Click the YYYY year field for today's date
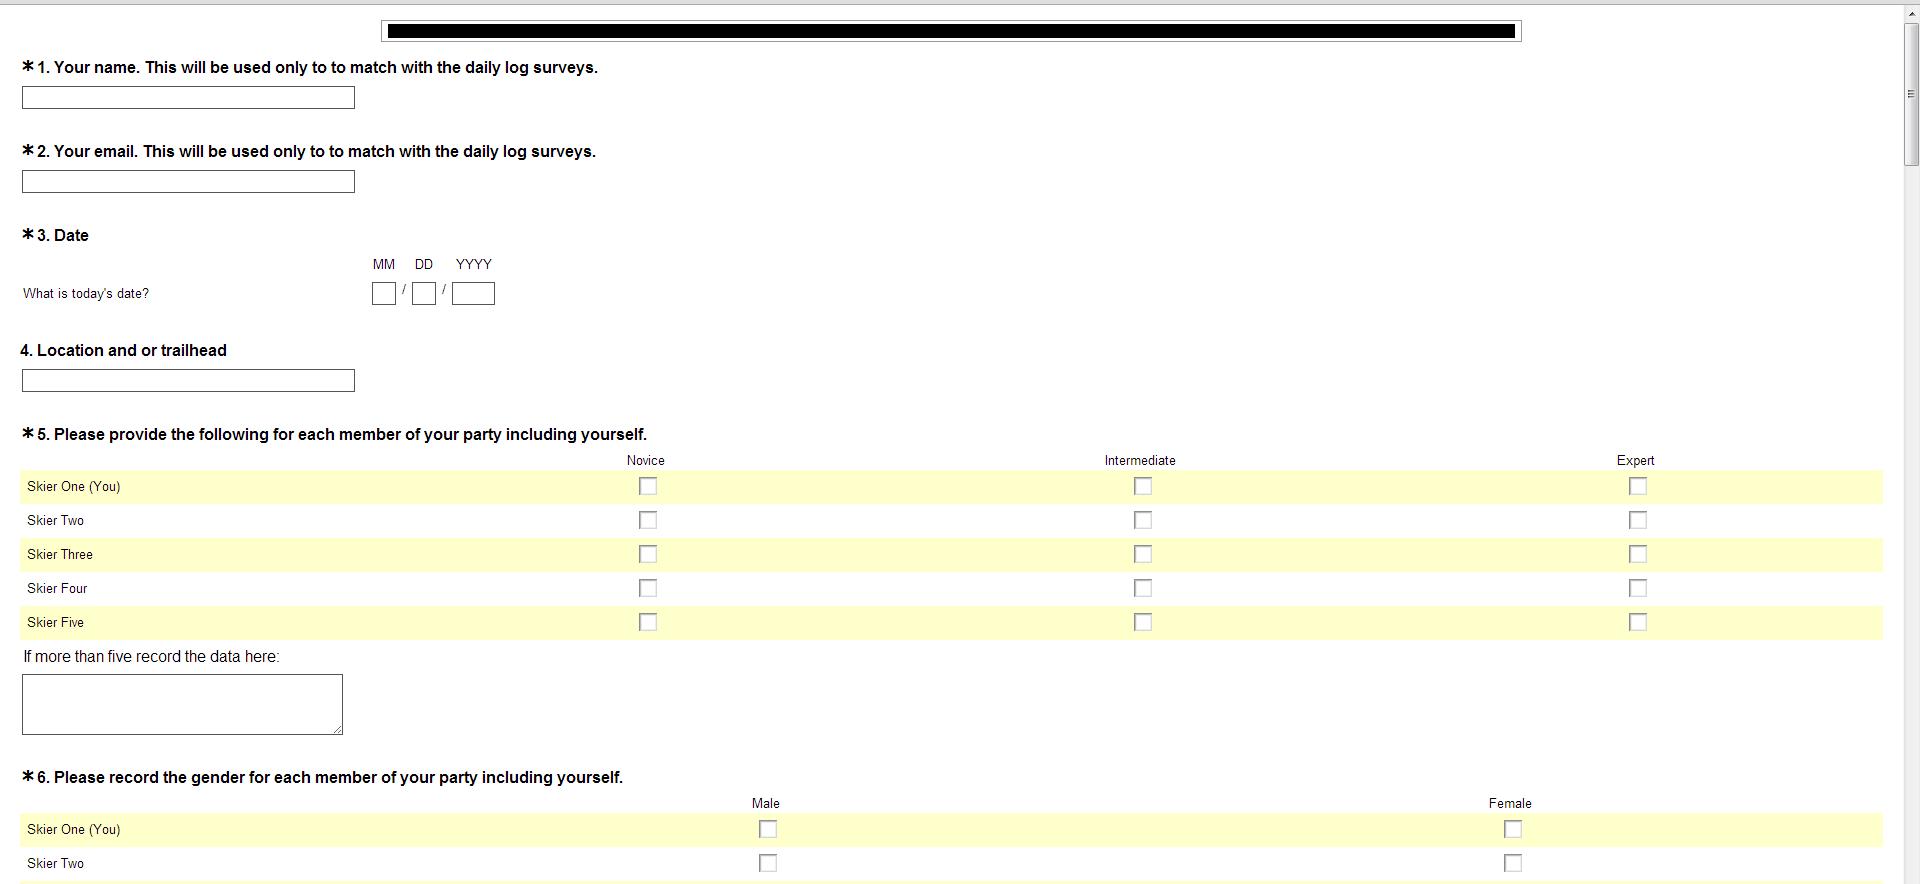The image size is (1920, 884). tap(473, 293)
